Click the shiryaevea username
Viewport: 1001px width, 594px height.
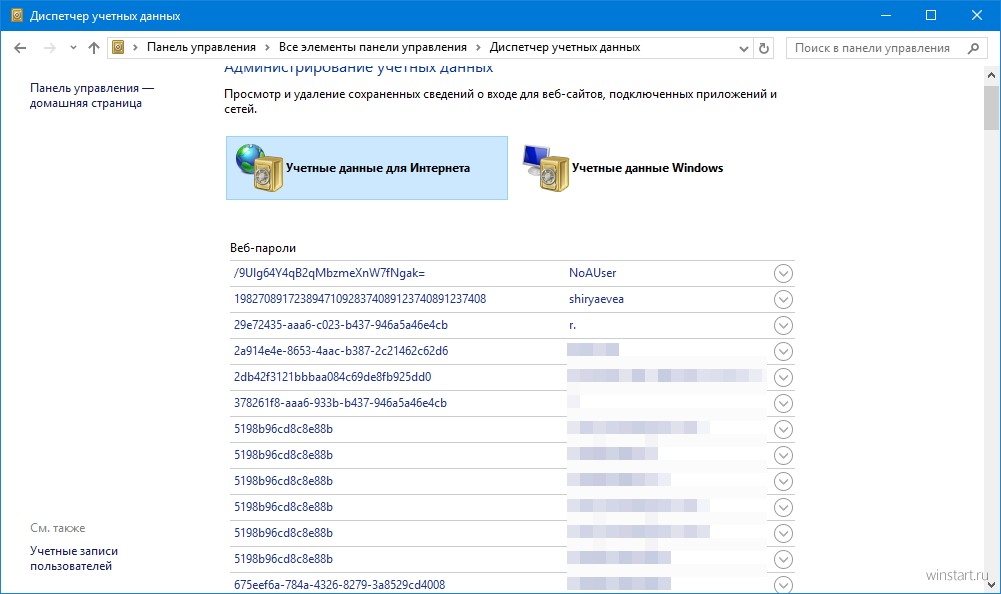pyautogui.click(x=596, y=299)
